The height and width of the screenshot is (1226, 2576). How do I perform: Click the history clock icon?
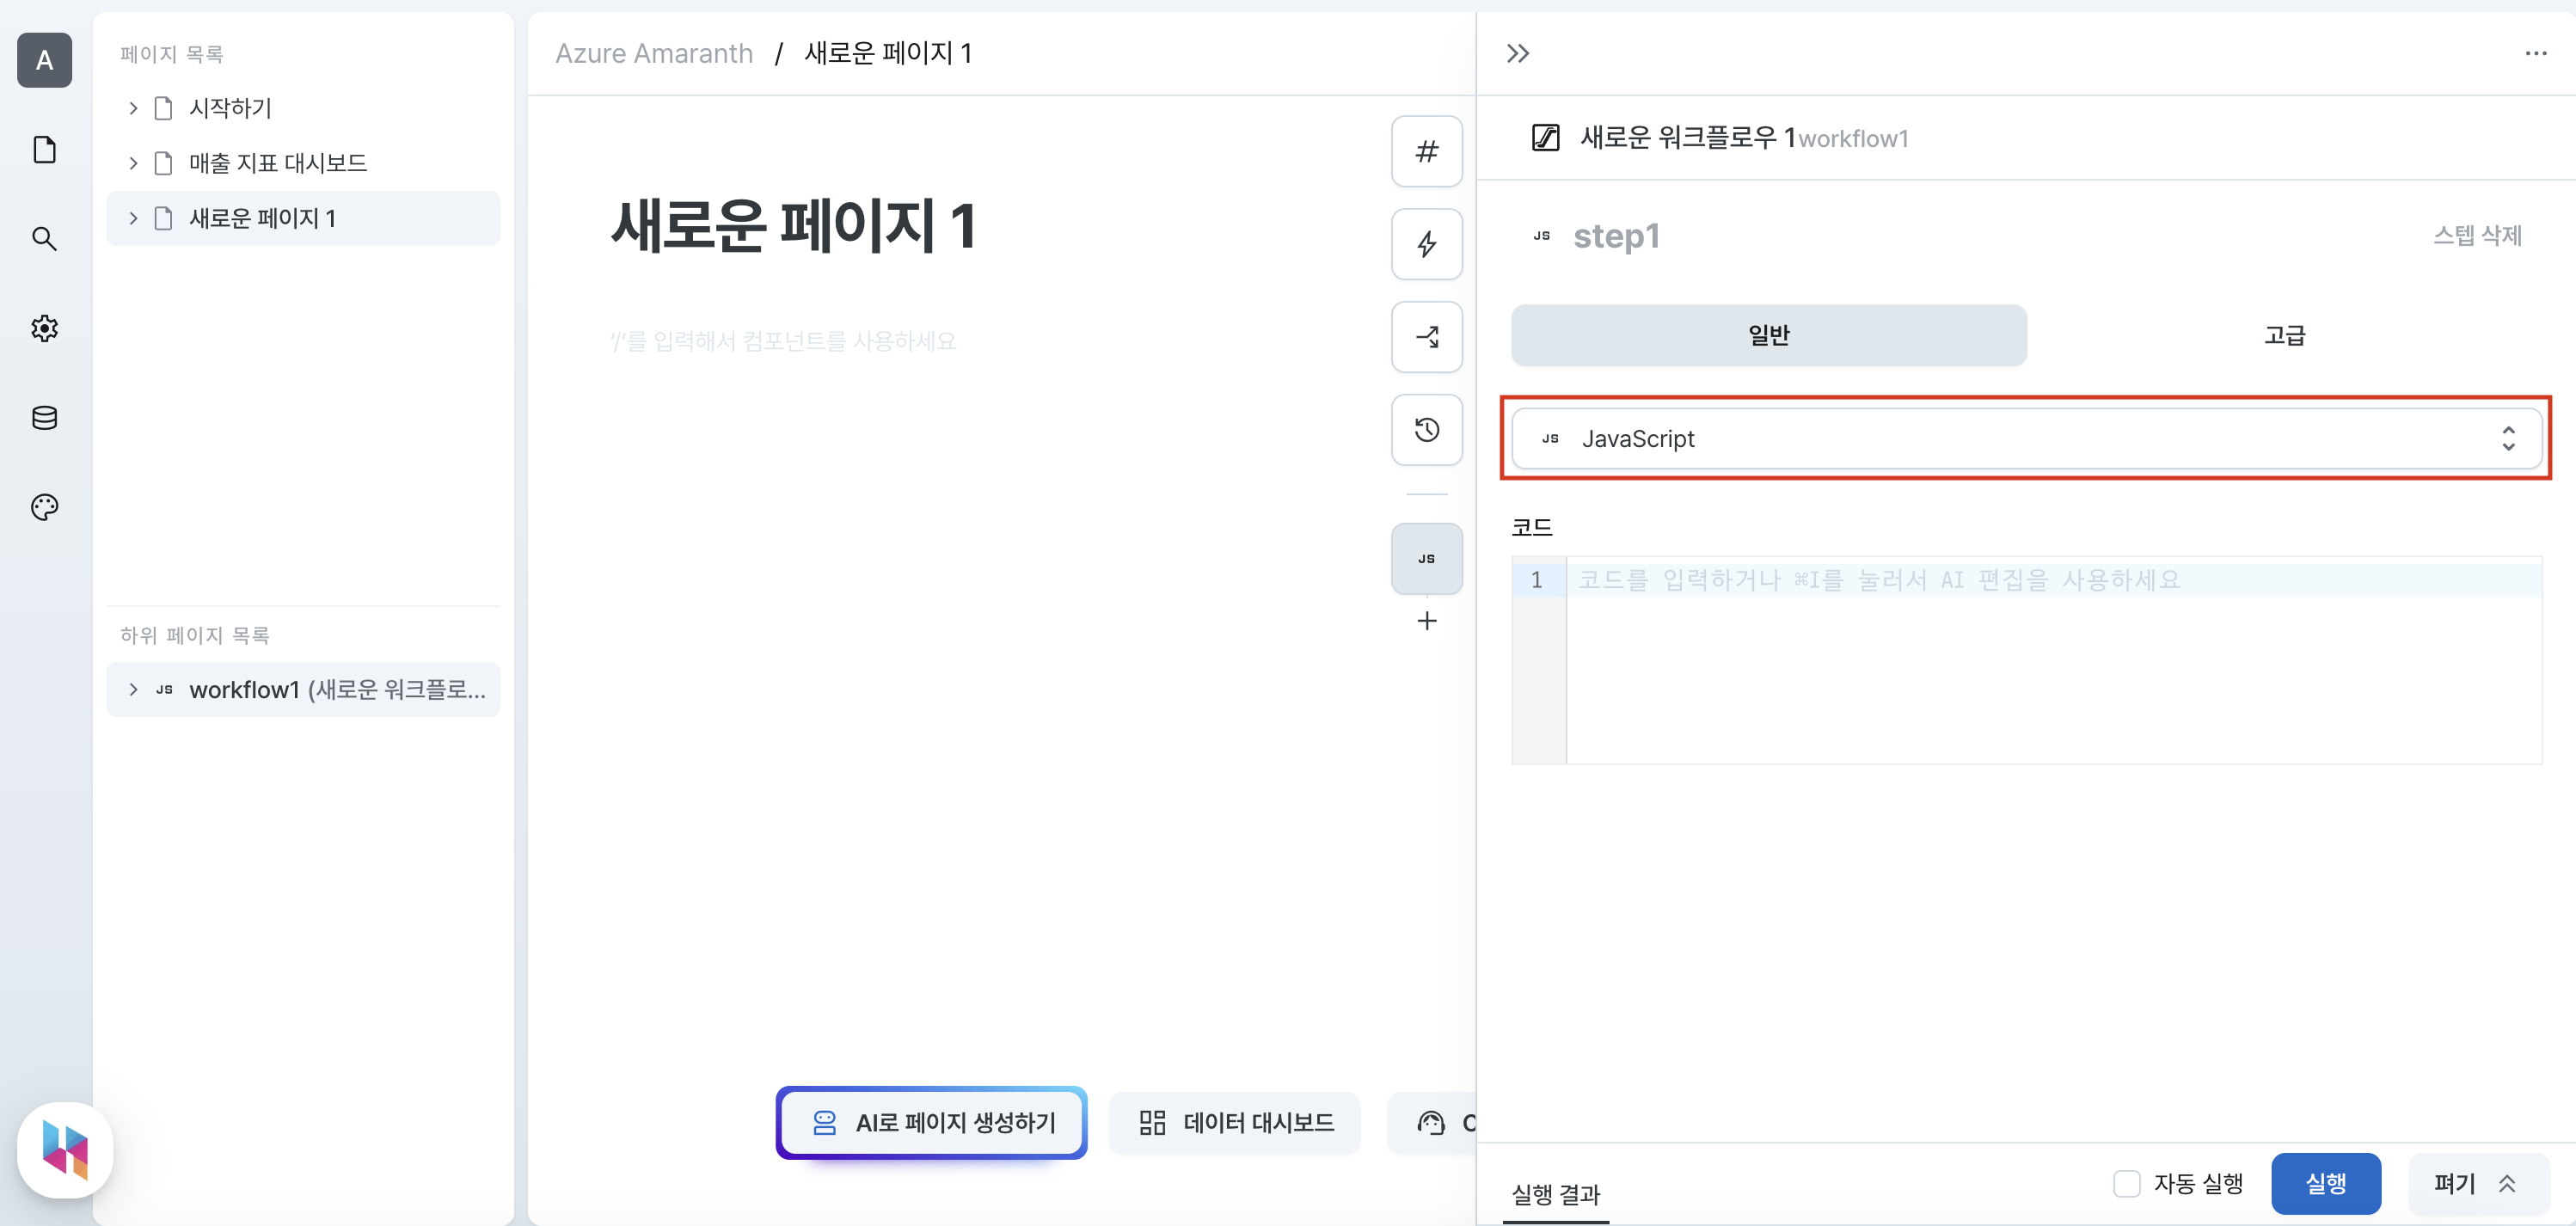coord(1427,430)
